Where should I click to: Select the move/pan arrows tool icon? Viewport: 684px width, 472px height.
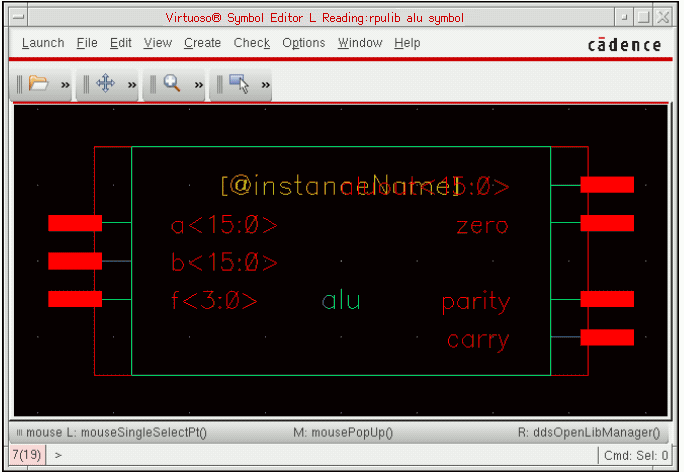pyautogui.click(x=105, y=85)
